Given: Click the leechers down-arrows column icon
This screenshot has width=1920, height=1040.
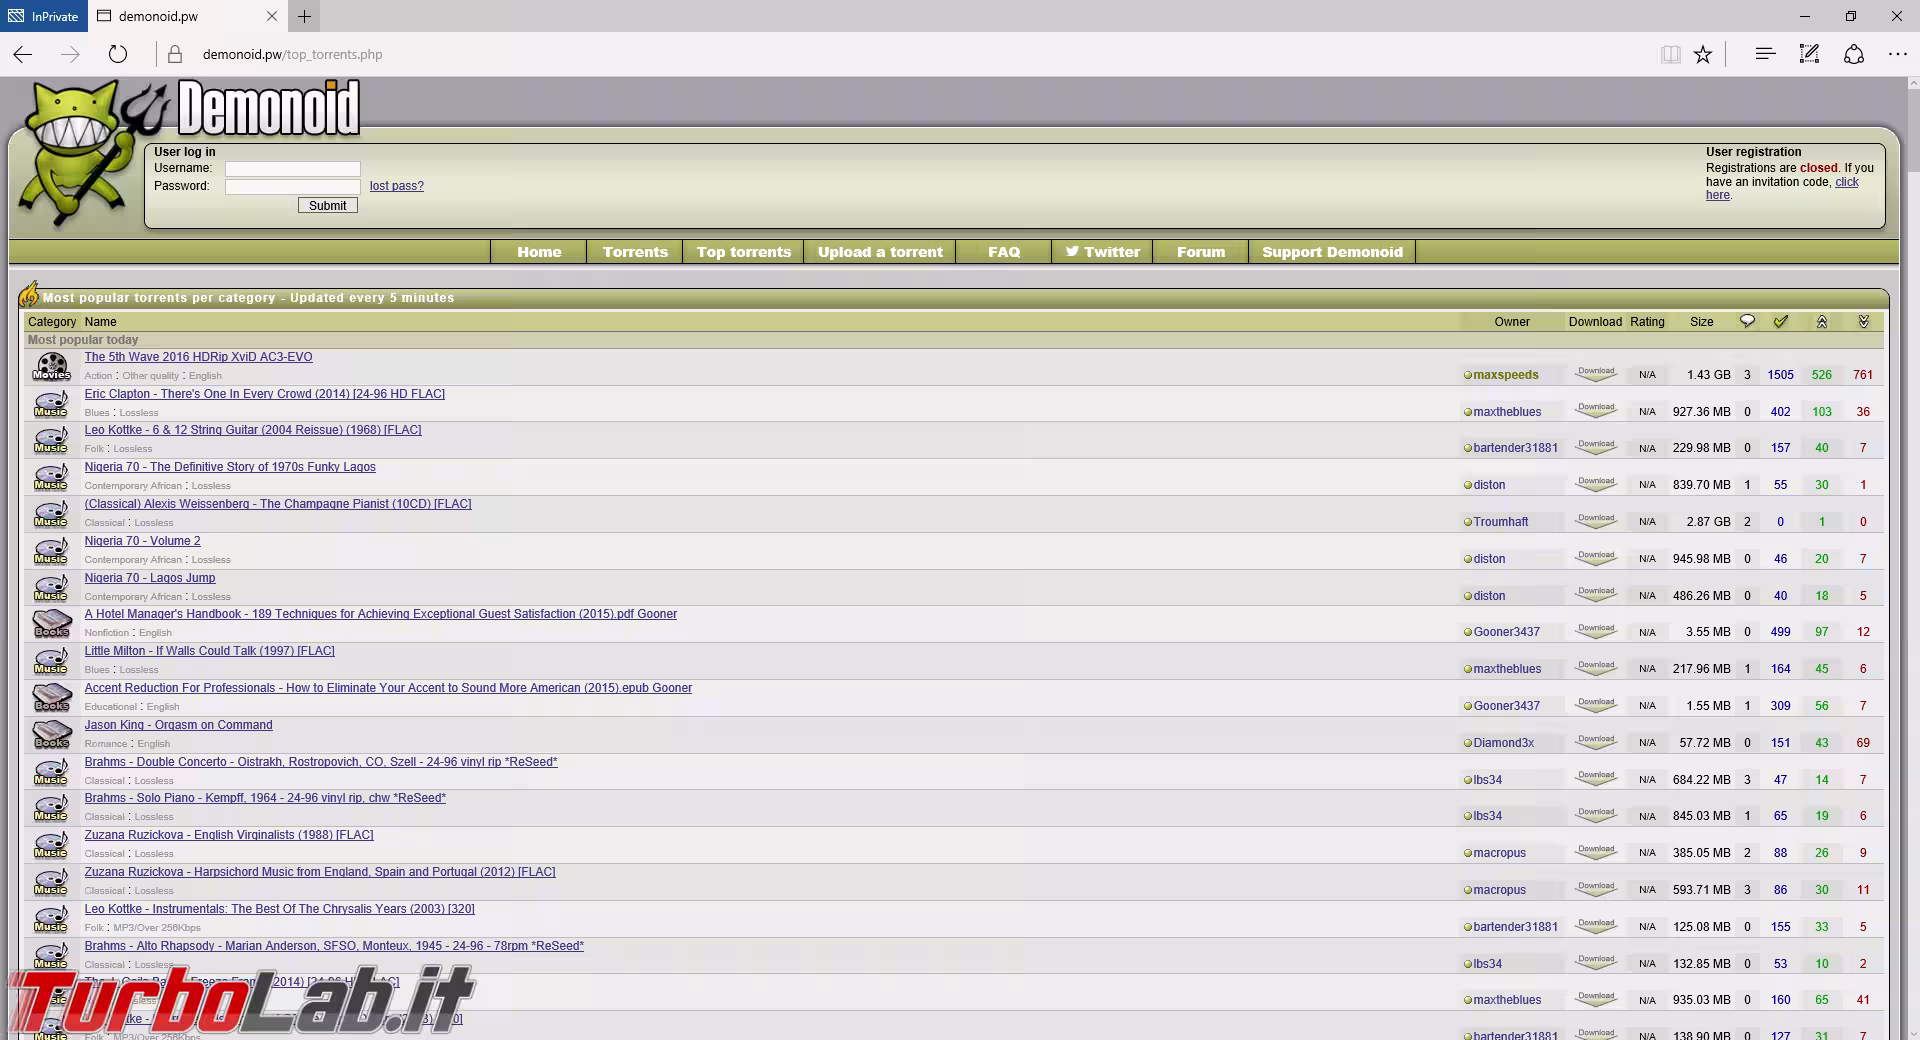Looking at the screenshot, I should [1863, 321].
